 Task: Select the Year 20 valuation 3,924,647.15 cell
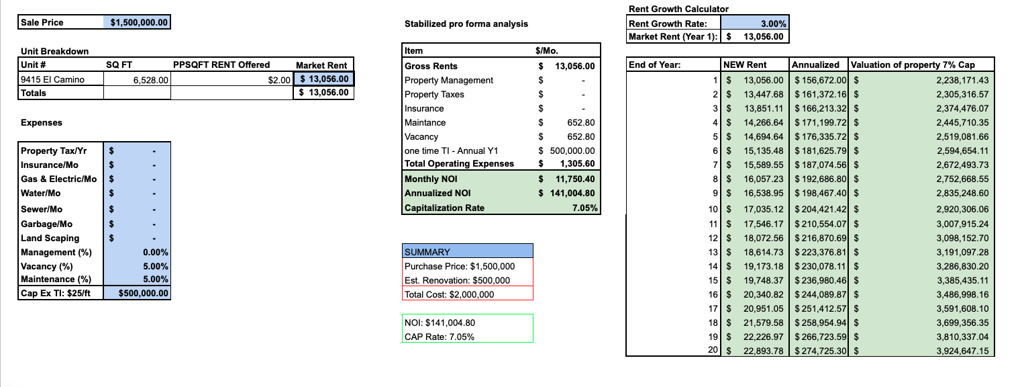921,351
